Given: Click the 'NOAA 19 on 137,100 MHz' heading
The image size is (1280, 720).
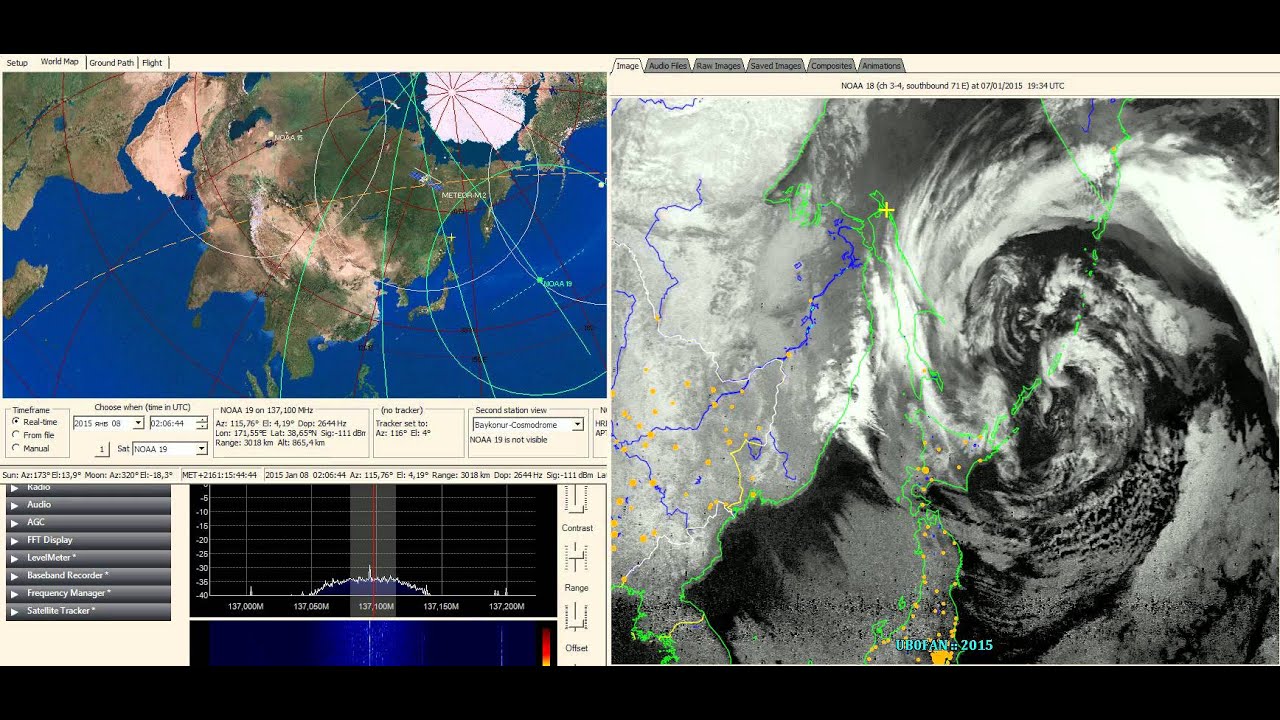Looking at the screenshot, I should pyautogui.click(x=266, y=410).
